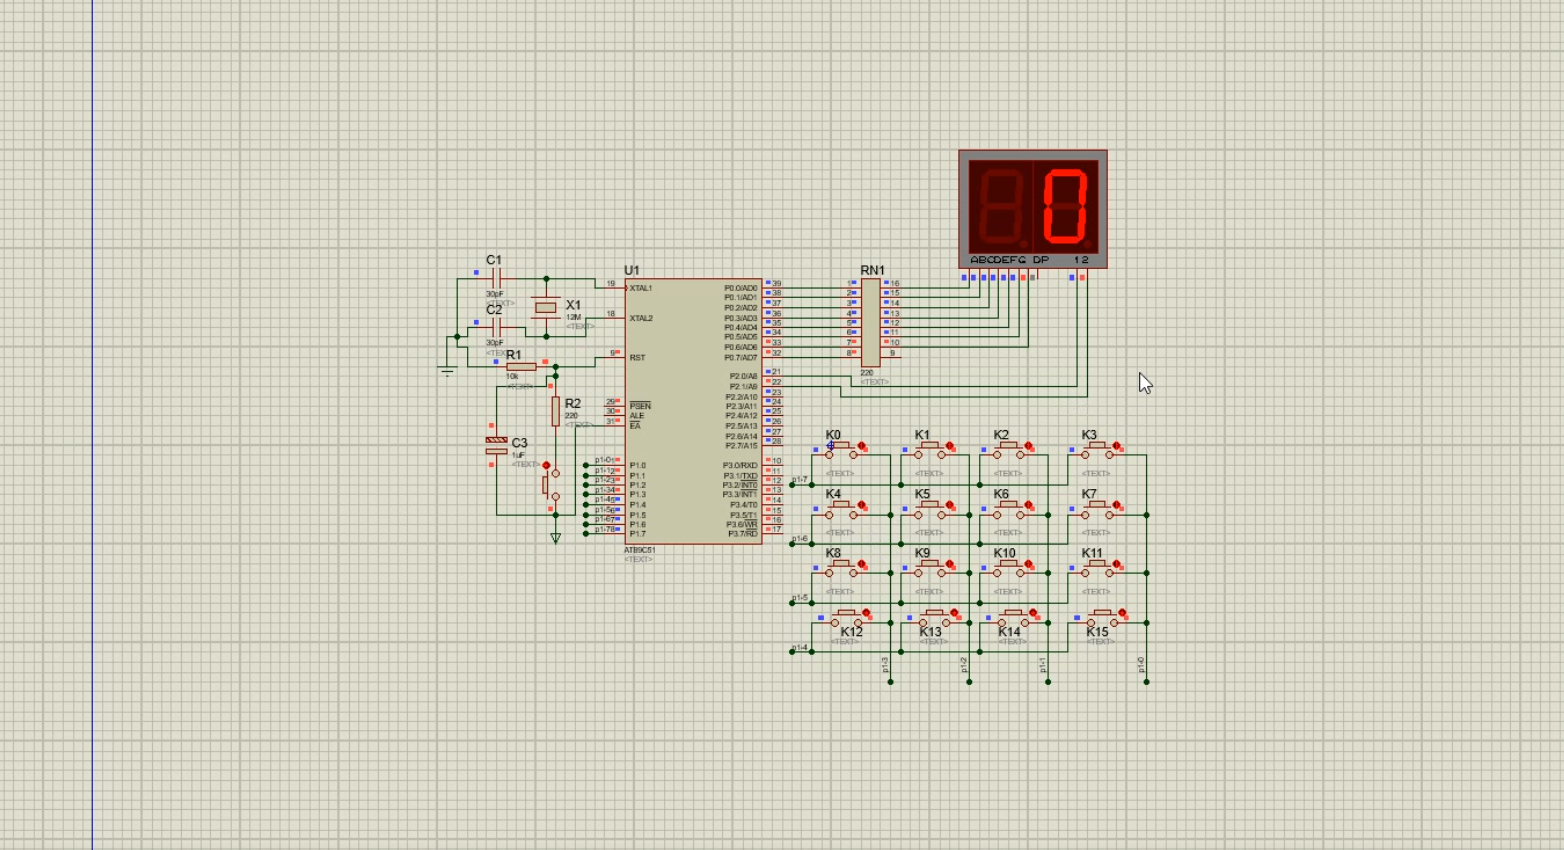
Task: Click the P1.7 pin label on U1
Action: click(x=637, y=534)
